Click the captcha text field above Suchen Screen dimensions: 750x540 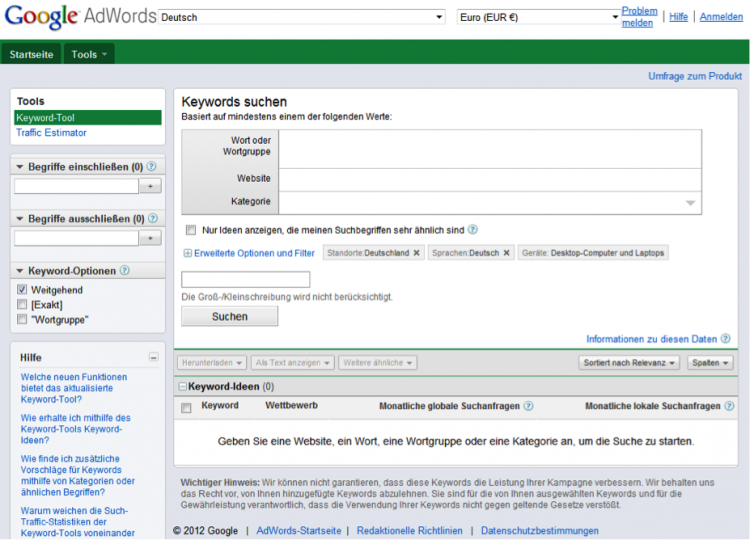tap(245, 279)
